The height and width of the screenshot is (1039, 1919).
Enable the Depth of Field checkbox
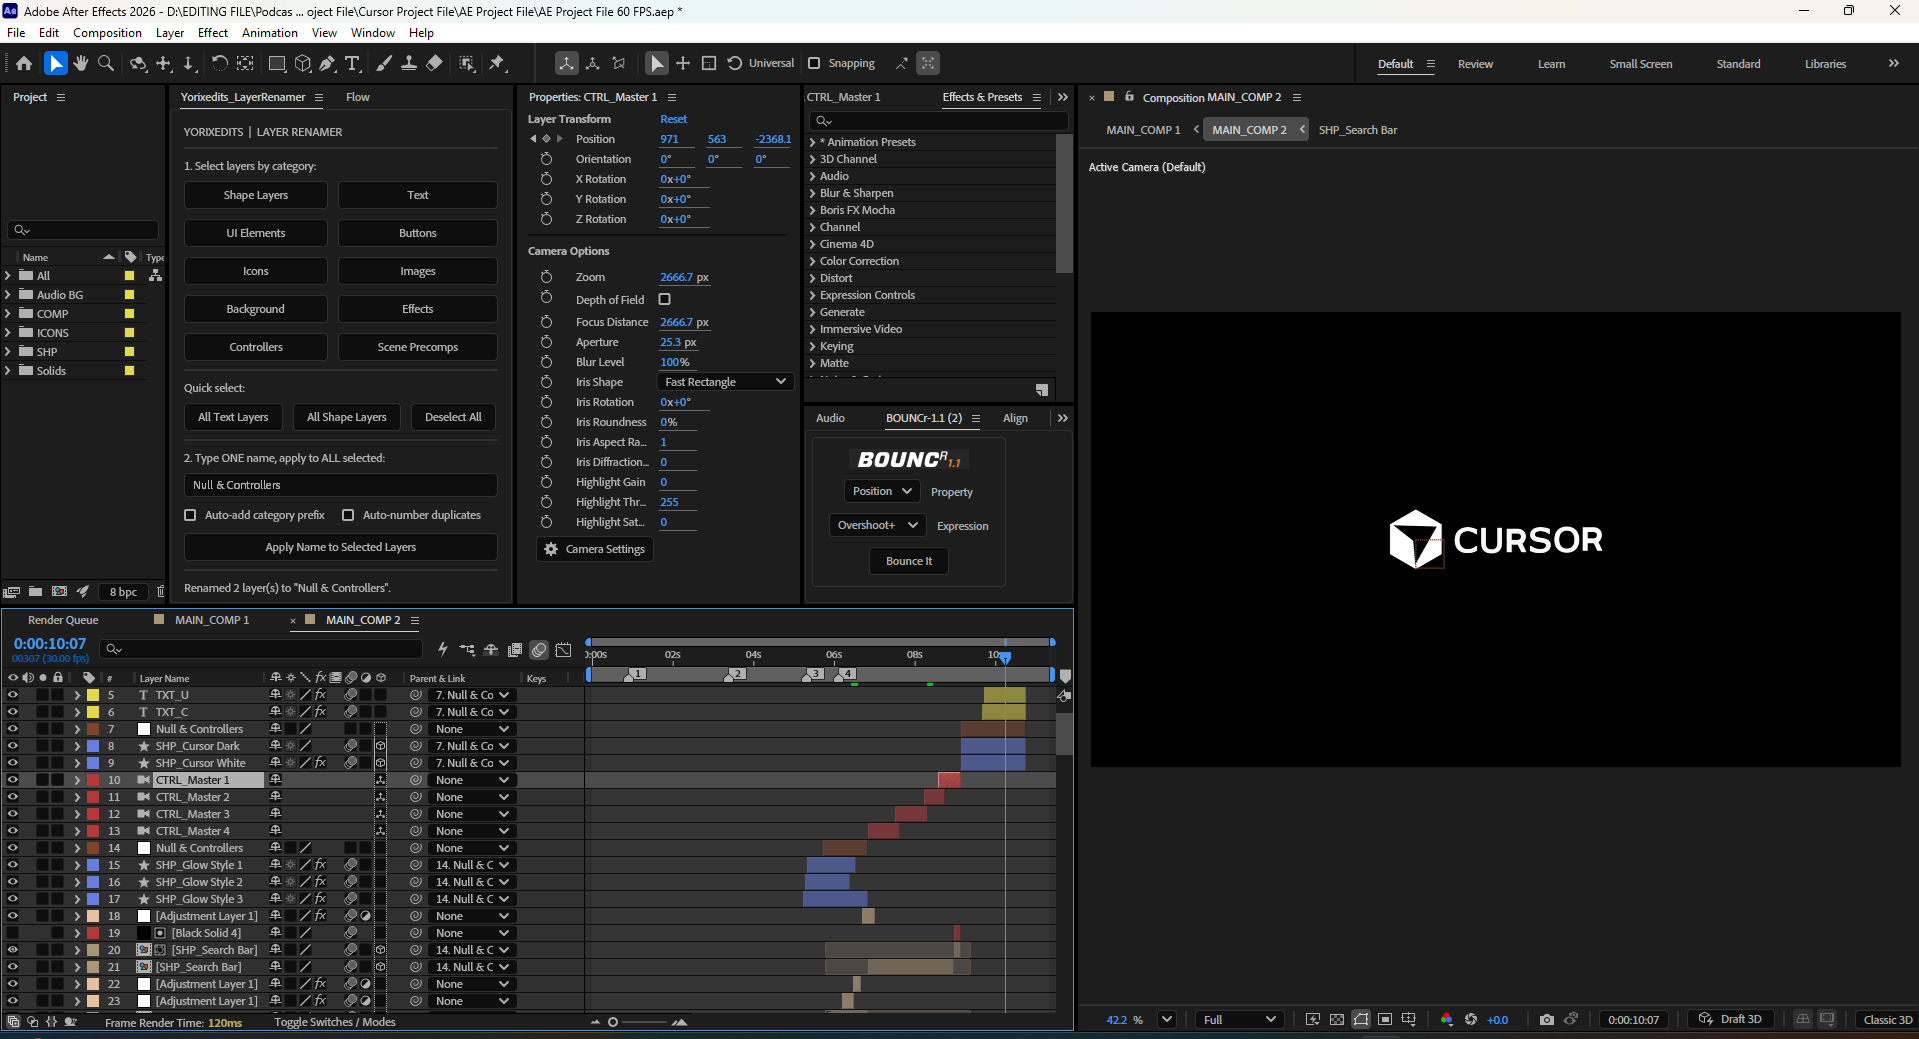[x=665, y=299]
